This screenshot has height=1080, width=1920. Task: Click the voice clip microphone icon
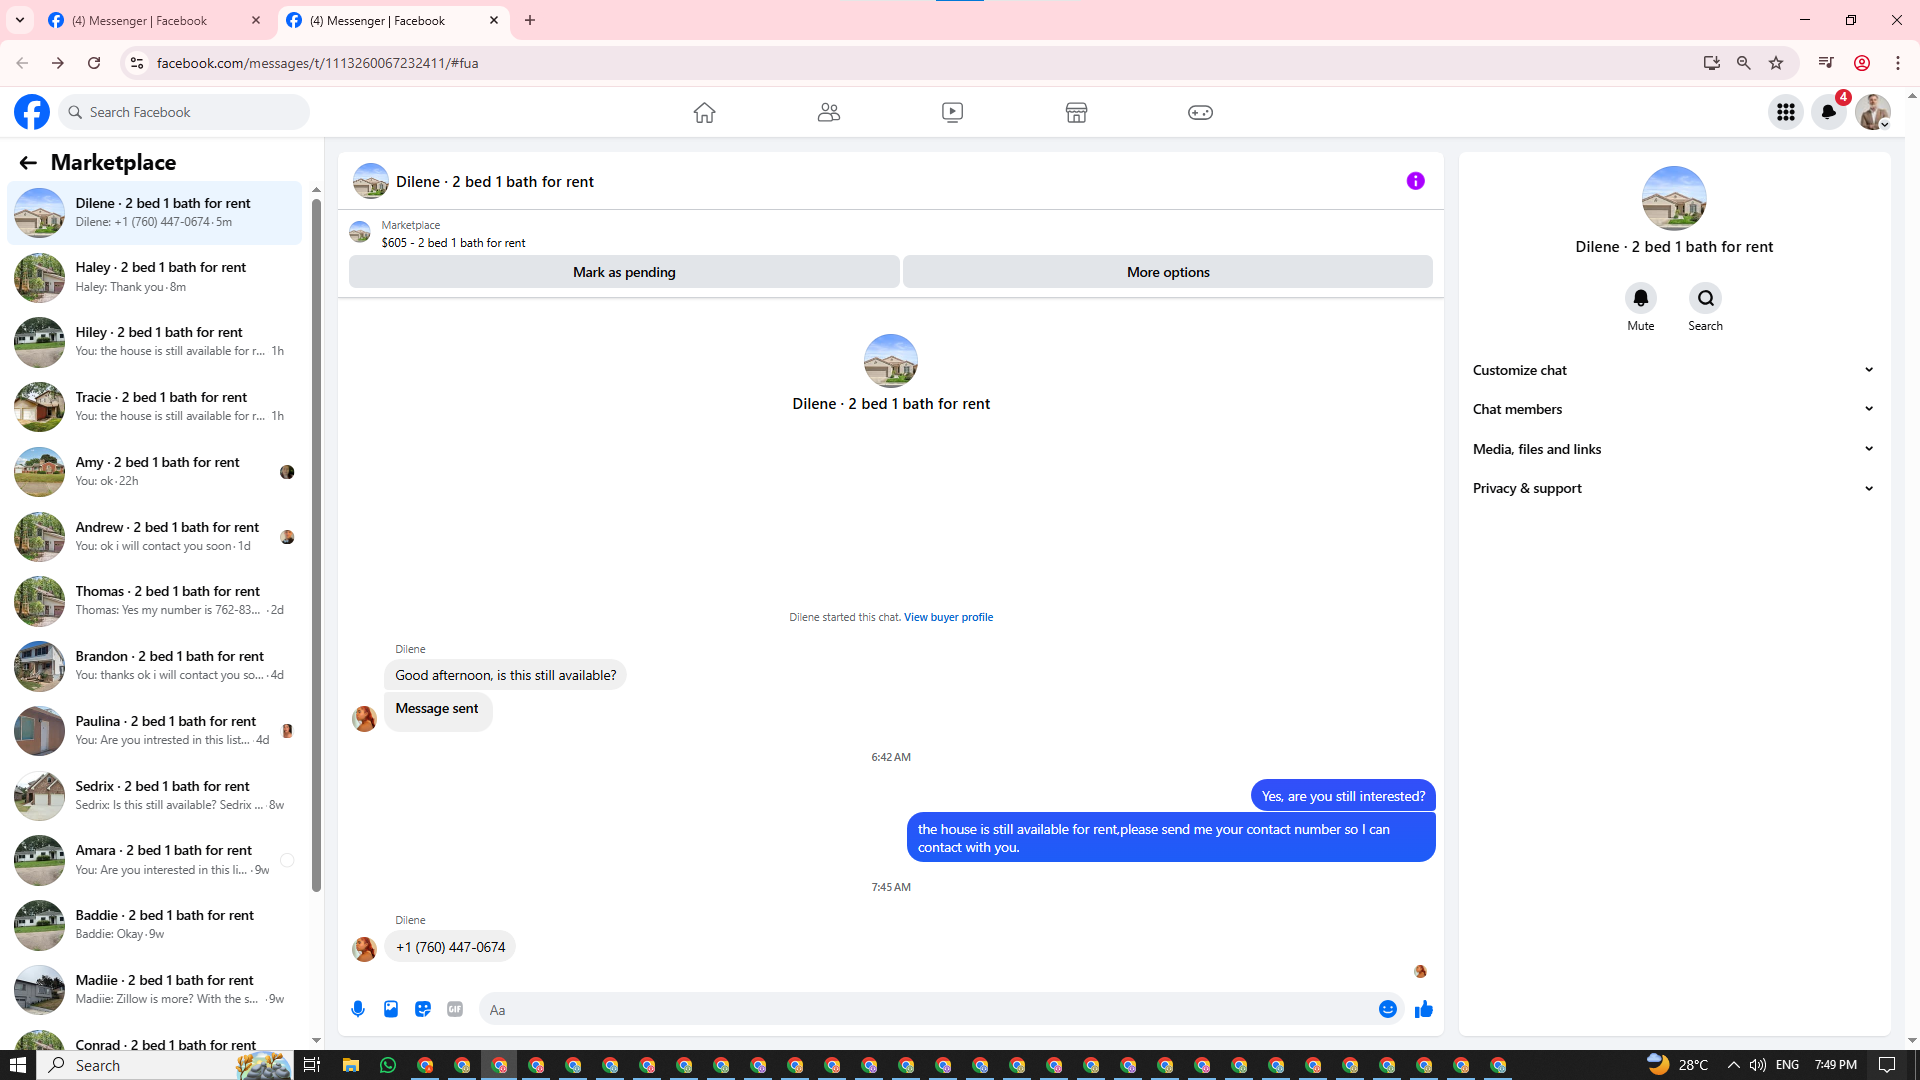tap(358, 1009)
